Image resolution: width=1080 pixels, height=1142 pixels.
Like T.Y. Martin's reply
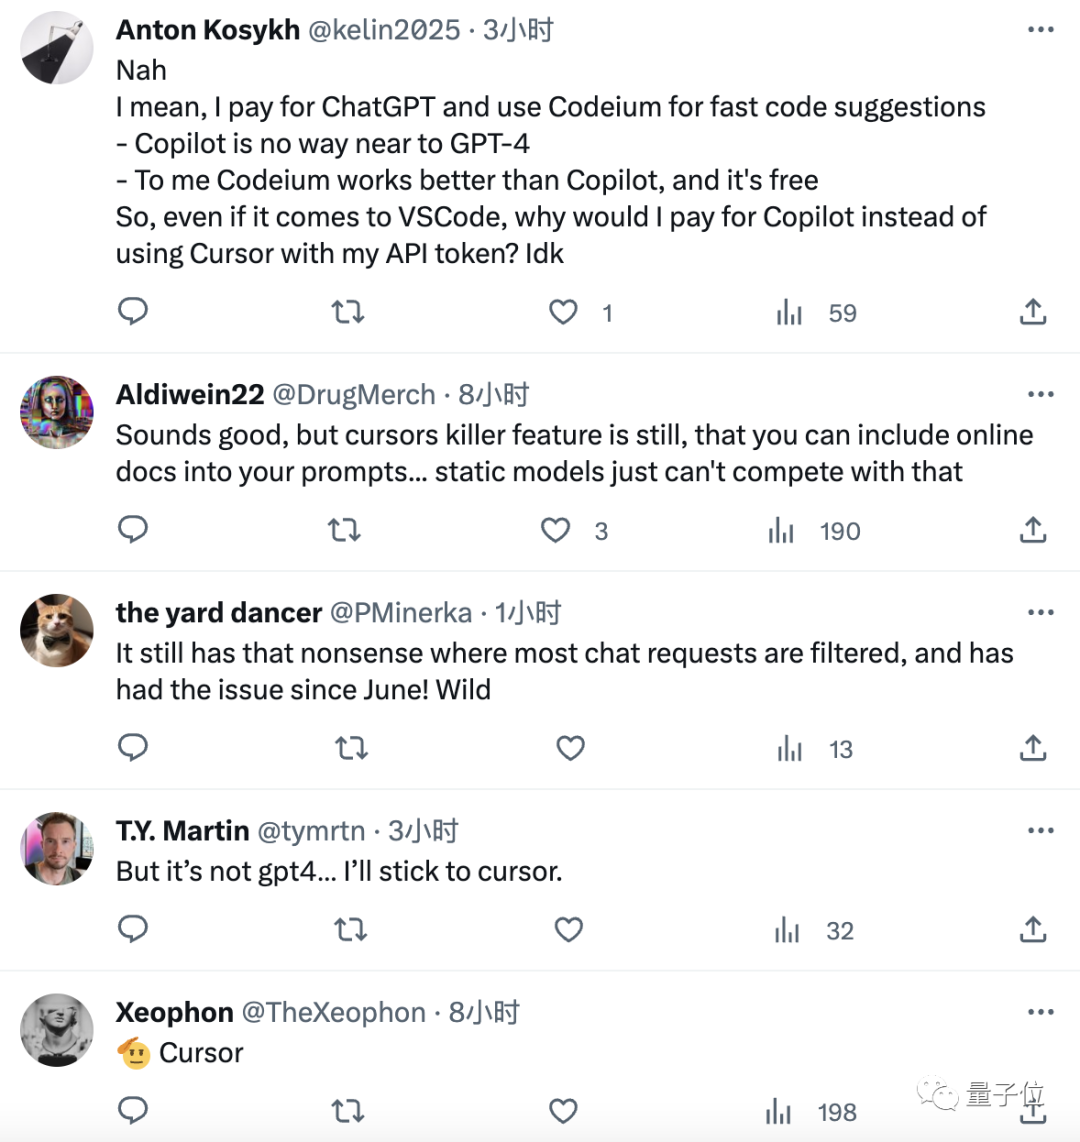[x=568, y=930]
